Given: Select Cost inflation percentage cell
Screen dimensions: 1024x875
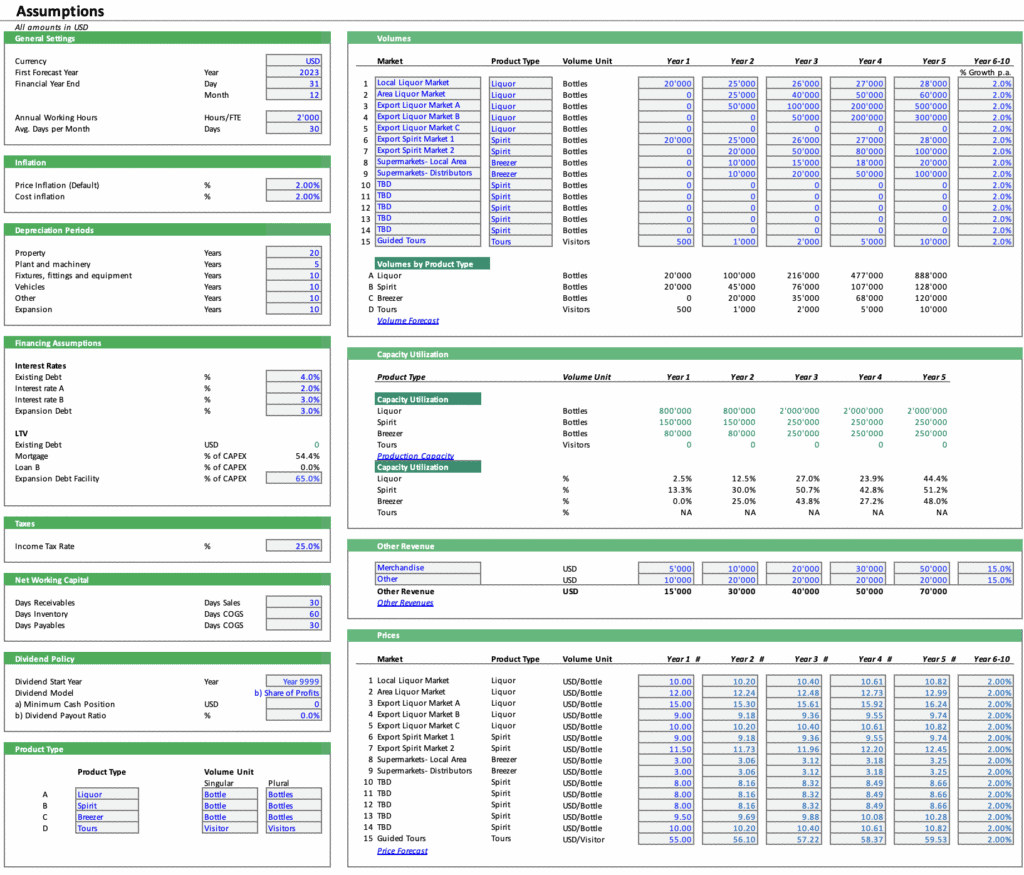Looking at the screenshot, I should click(294, 197).
